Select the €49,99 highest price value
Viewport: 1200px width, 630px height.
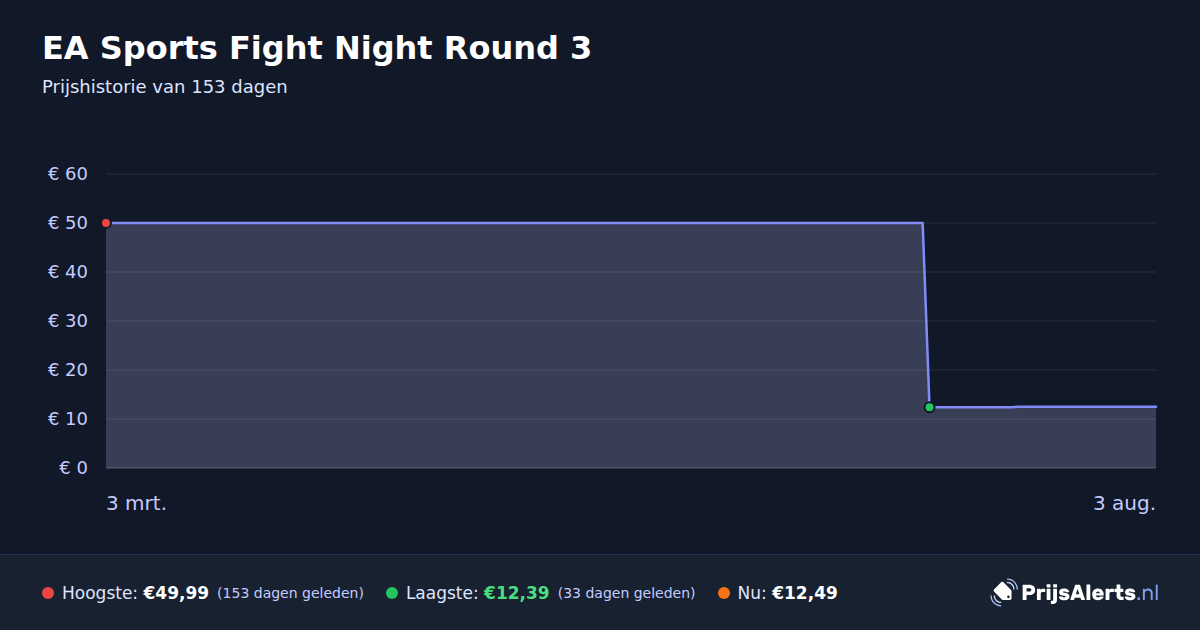coord(176,593)
